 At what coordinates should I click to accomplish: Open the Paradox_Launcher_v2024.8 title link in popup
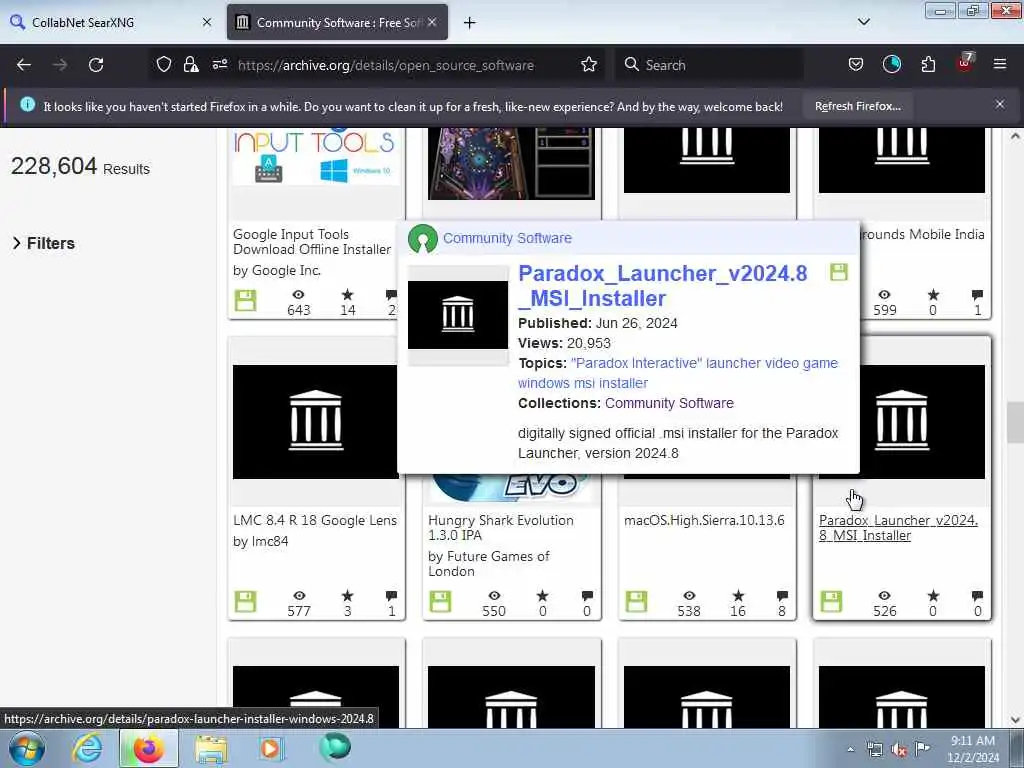tap(663, 285)
